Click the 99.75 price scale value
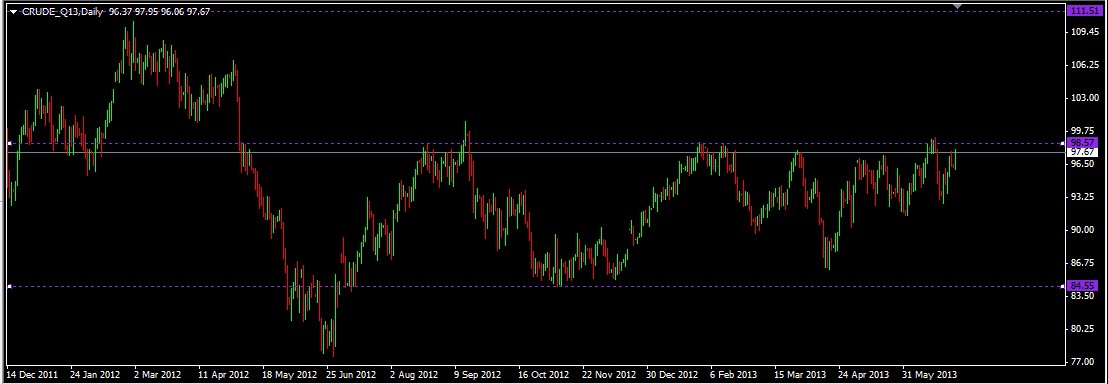 1084,131
